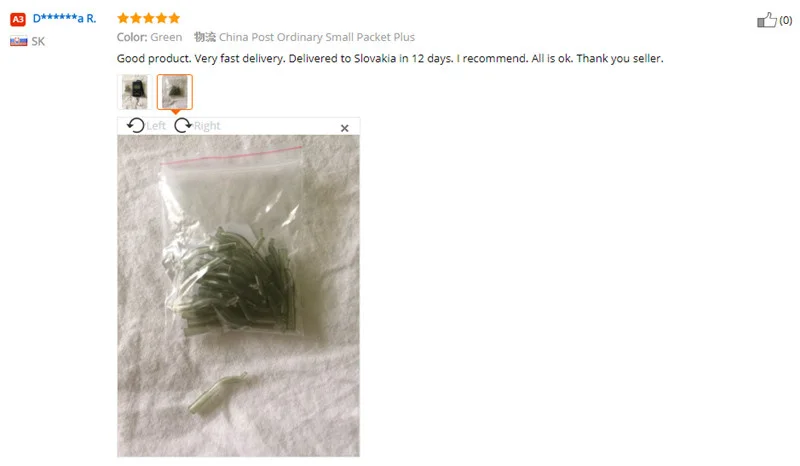Select the highlighted second photo thumbnail
This screenshot has width=800, height=466.
[x=174, y=92]
